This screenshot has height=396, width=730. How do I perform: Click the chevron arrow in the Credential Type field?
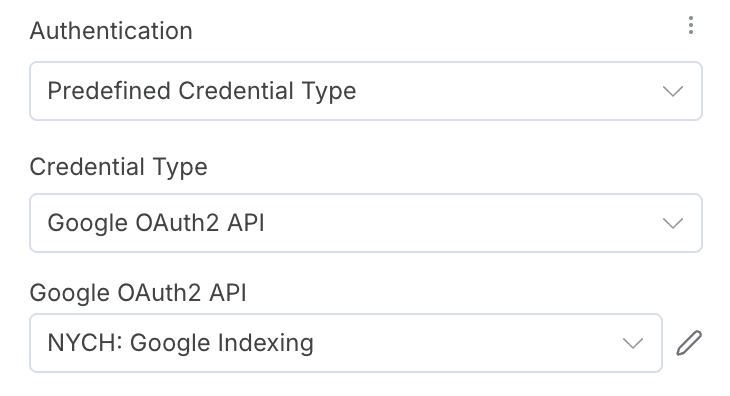[673, 223]
